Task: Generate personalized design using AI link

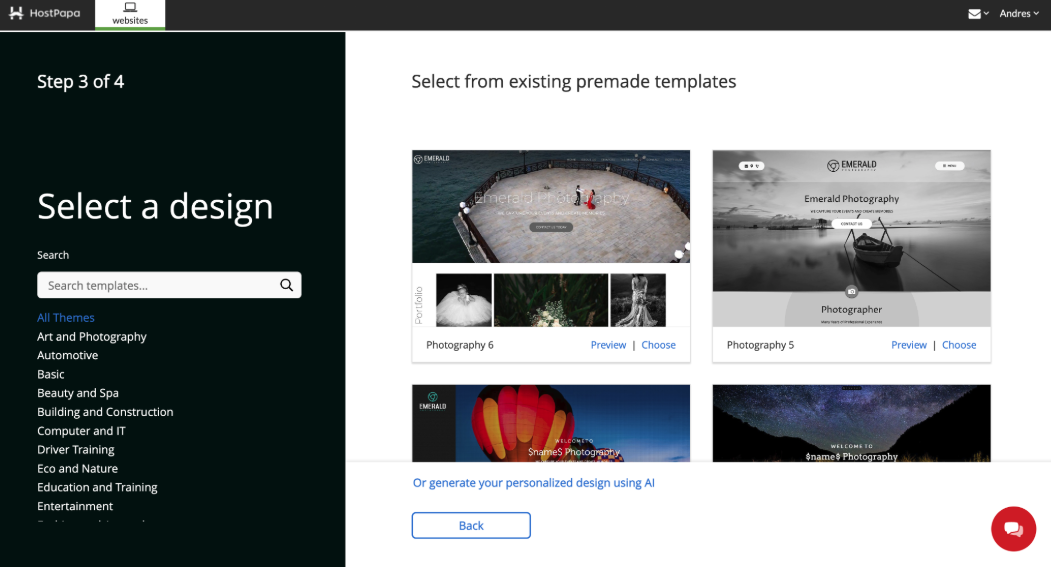Action: (534, 483)
